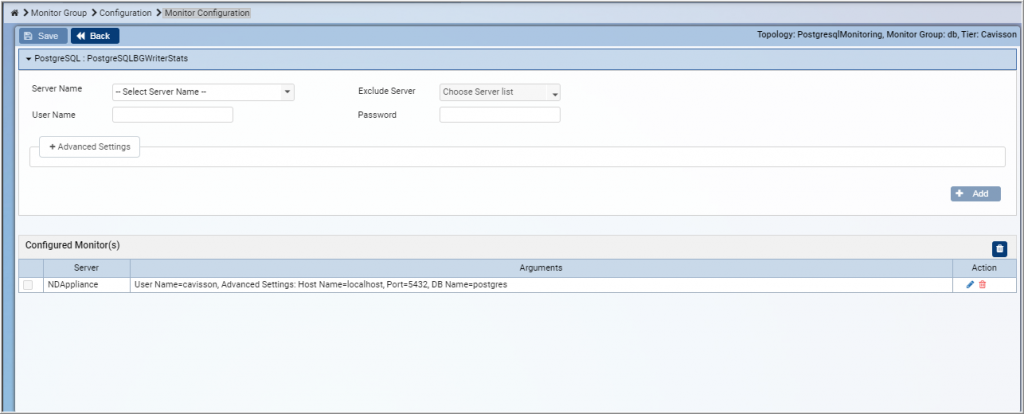Select Monitor Configuration breadcrumb
Image resolution: width=1024 pixels, height=414 pixels.
tap(207, 13)
